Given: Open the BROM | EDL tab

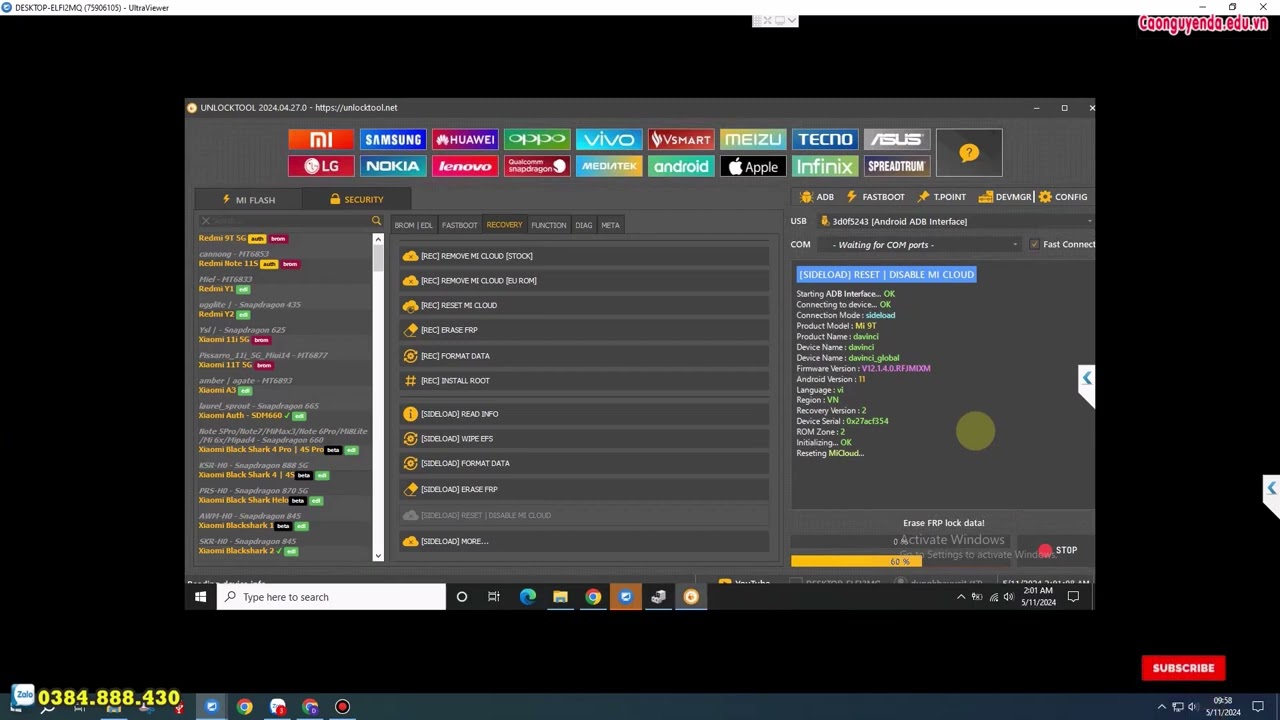Looking at the screenshot, I should (x=413, y=225).
